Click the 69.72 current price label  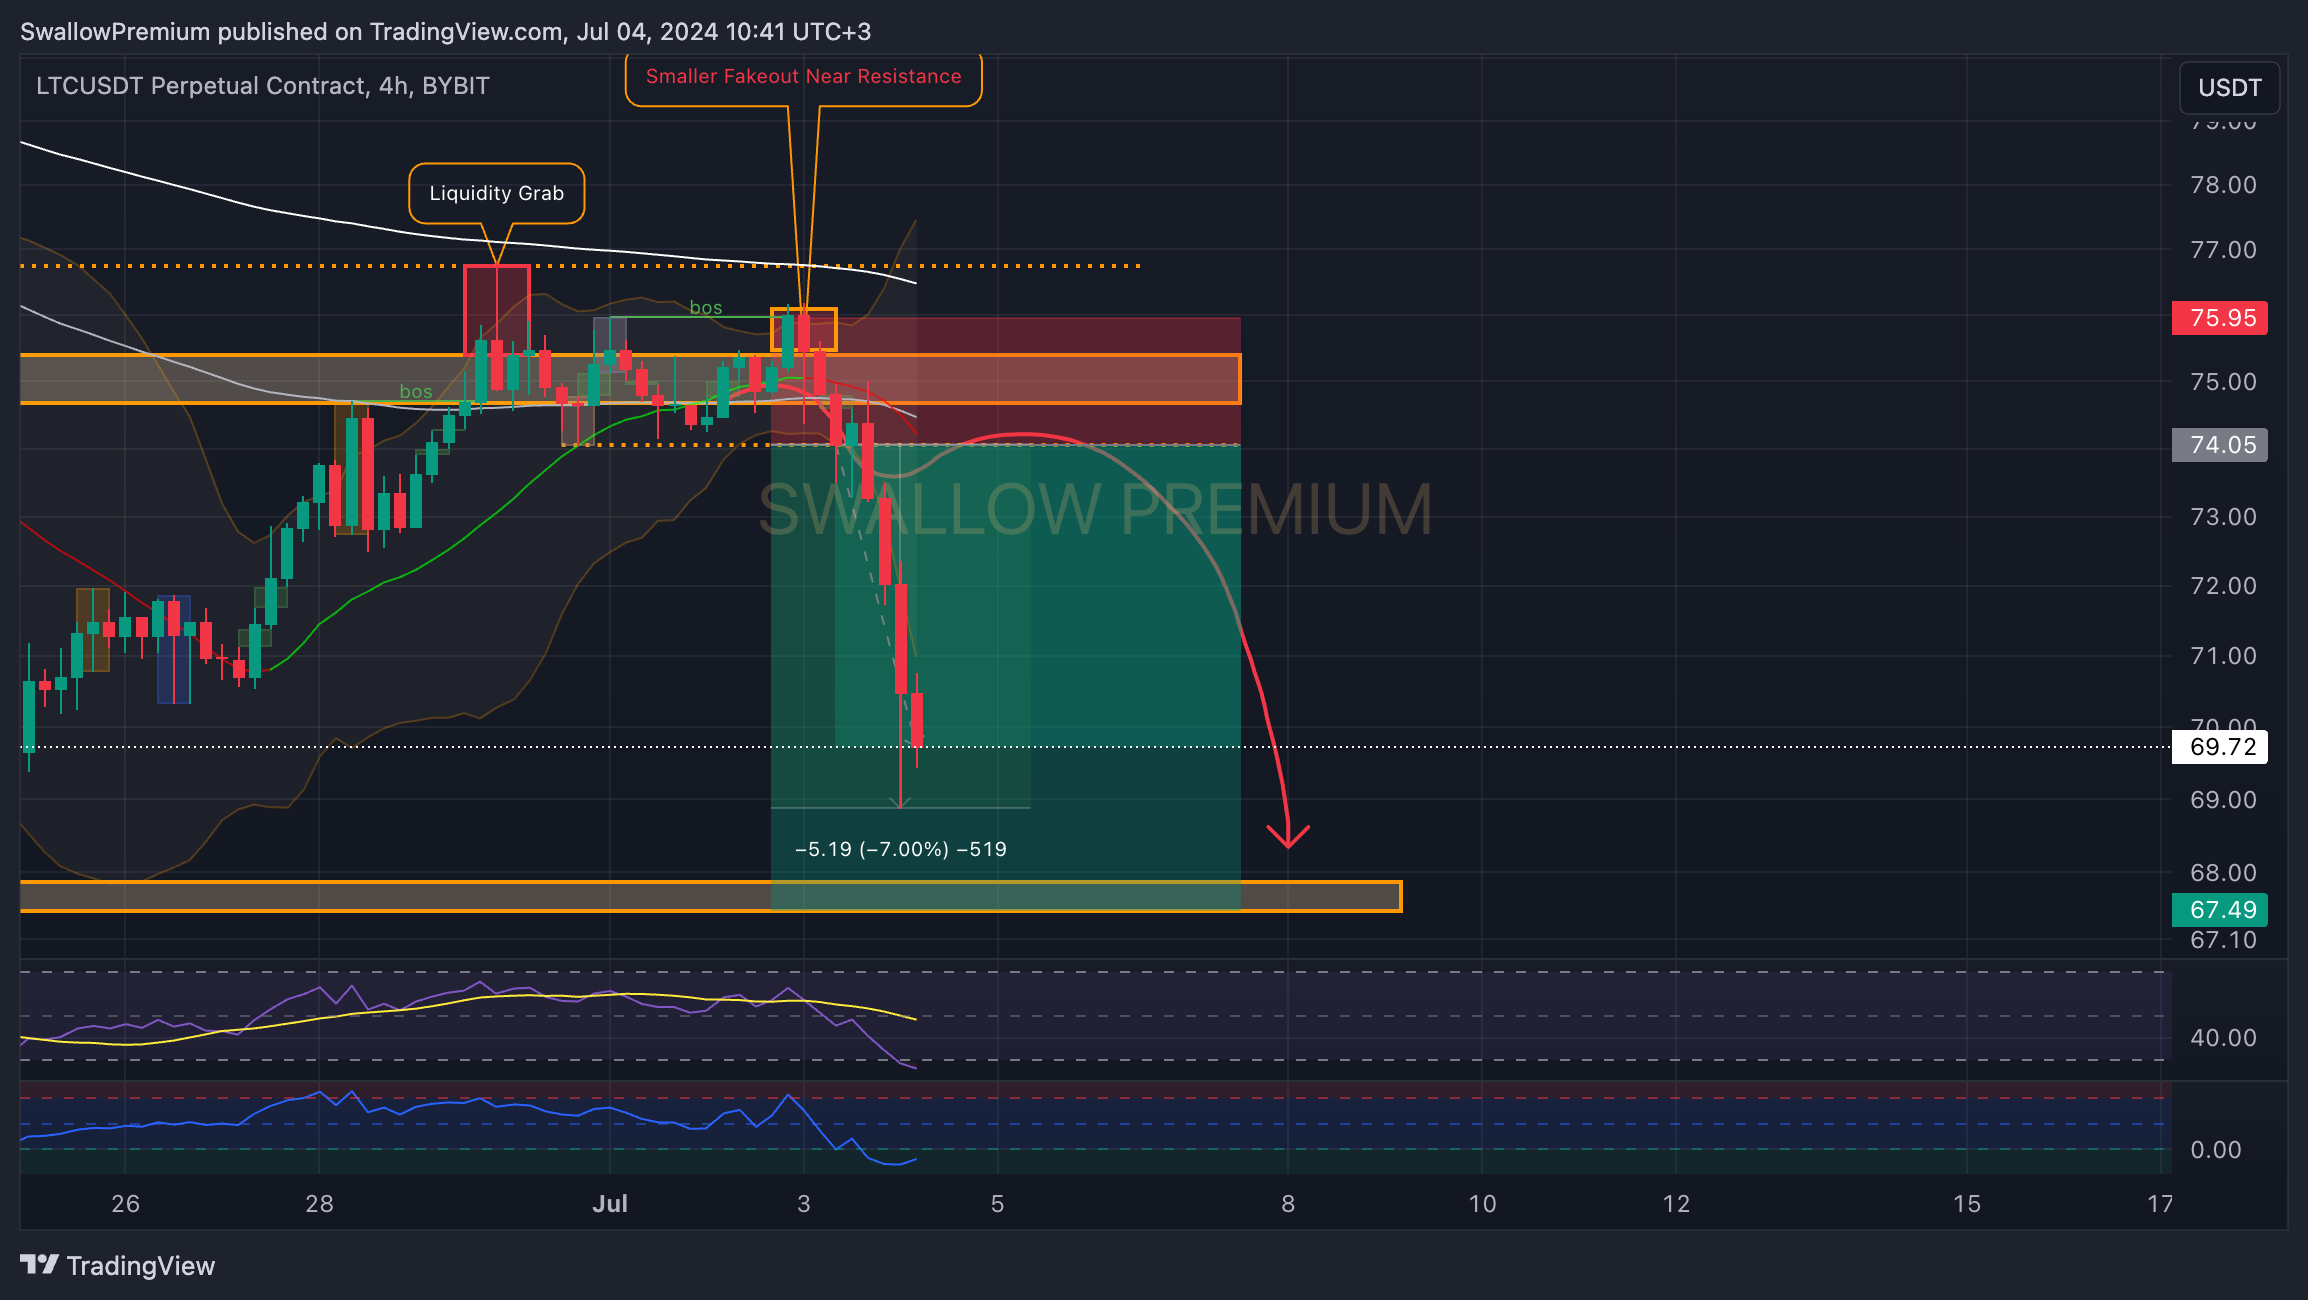click(2219, 747)
